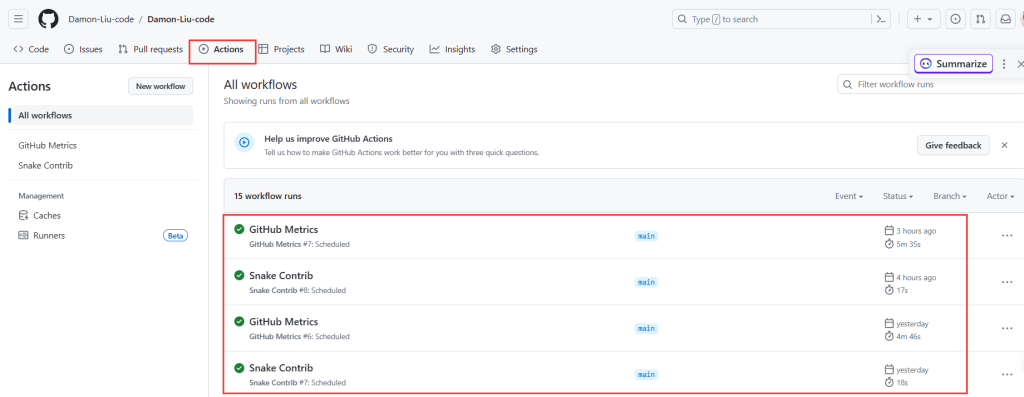Open repository Settings tab
1024x397 pixels.
point(514,49)
